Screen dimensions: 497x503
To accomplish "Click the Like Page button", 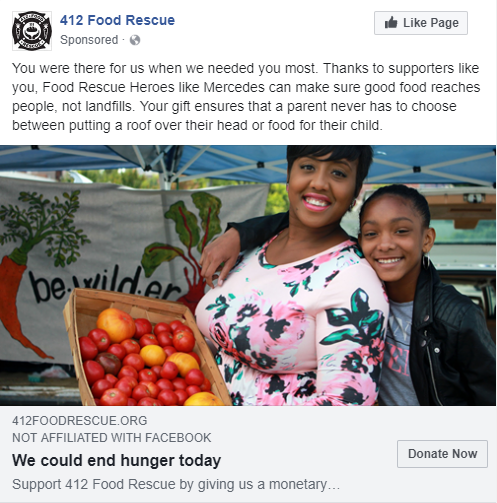I will [x=421, y=23].
